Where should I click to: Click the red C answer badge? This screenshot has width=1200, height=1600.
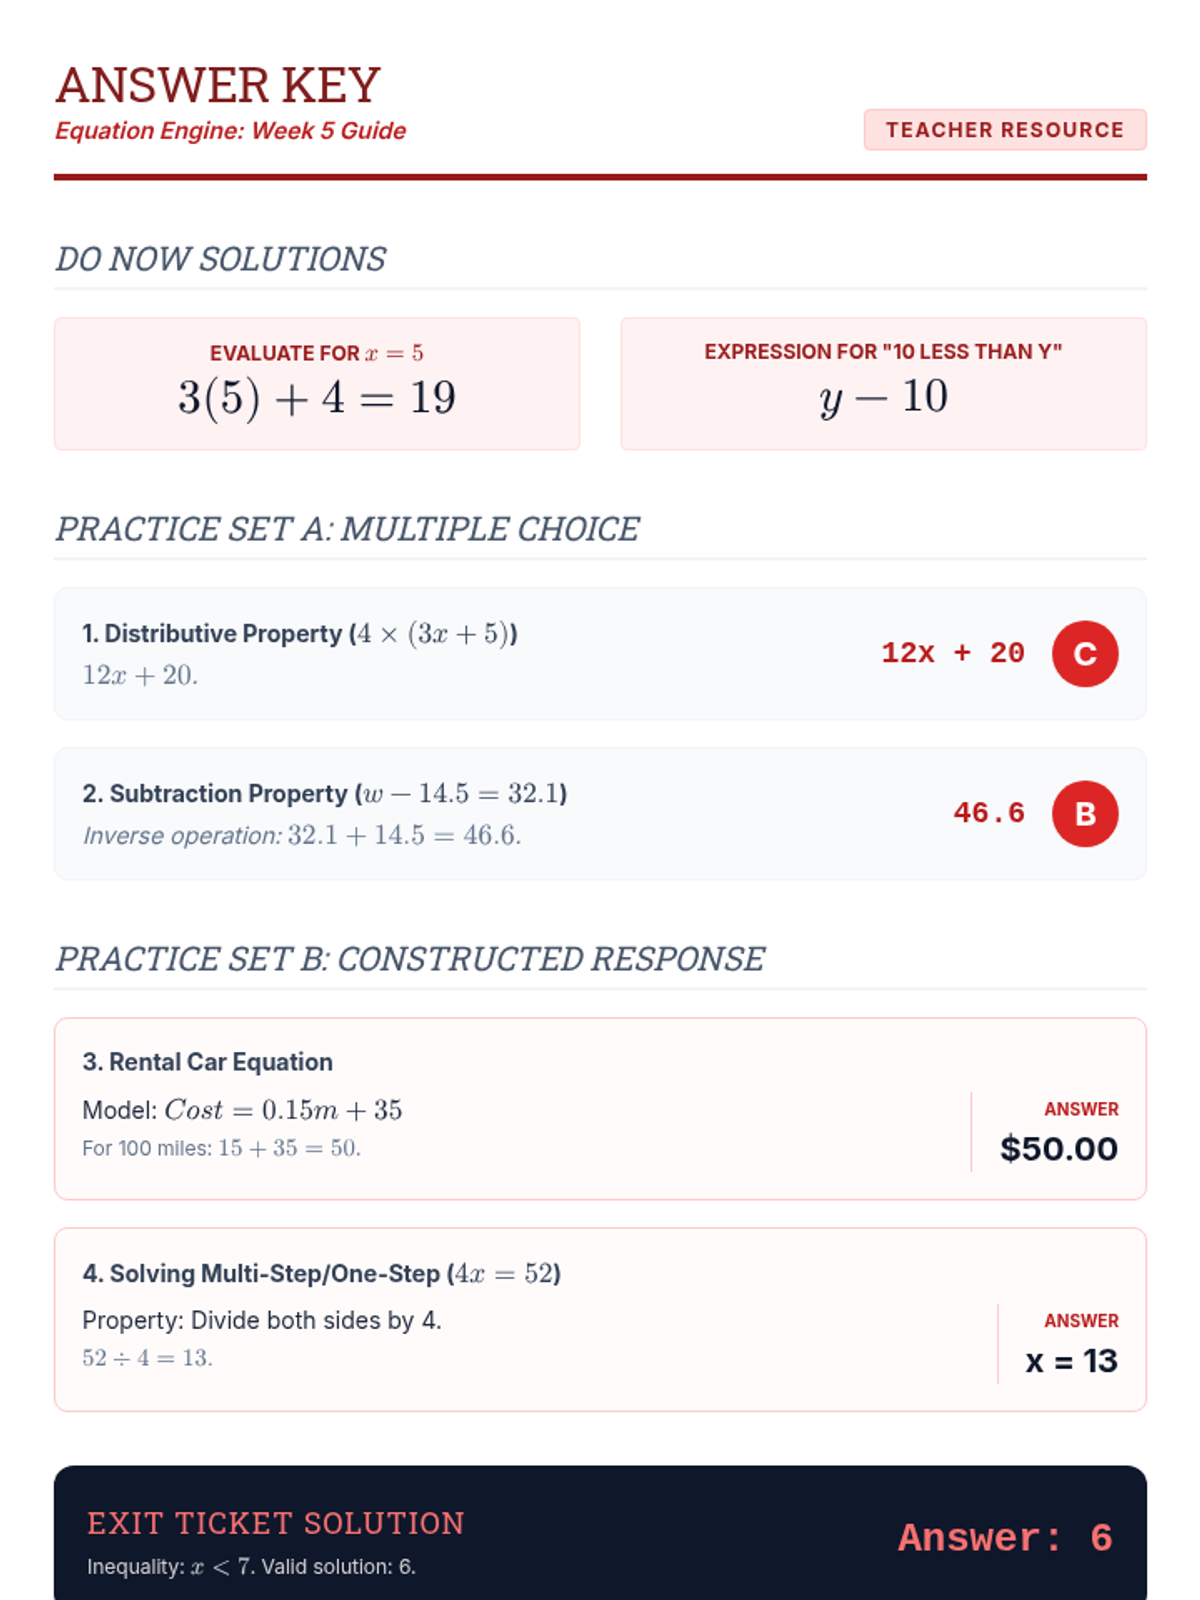[1085, 654]
